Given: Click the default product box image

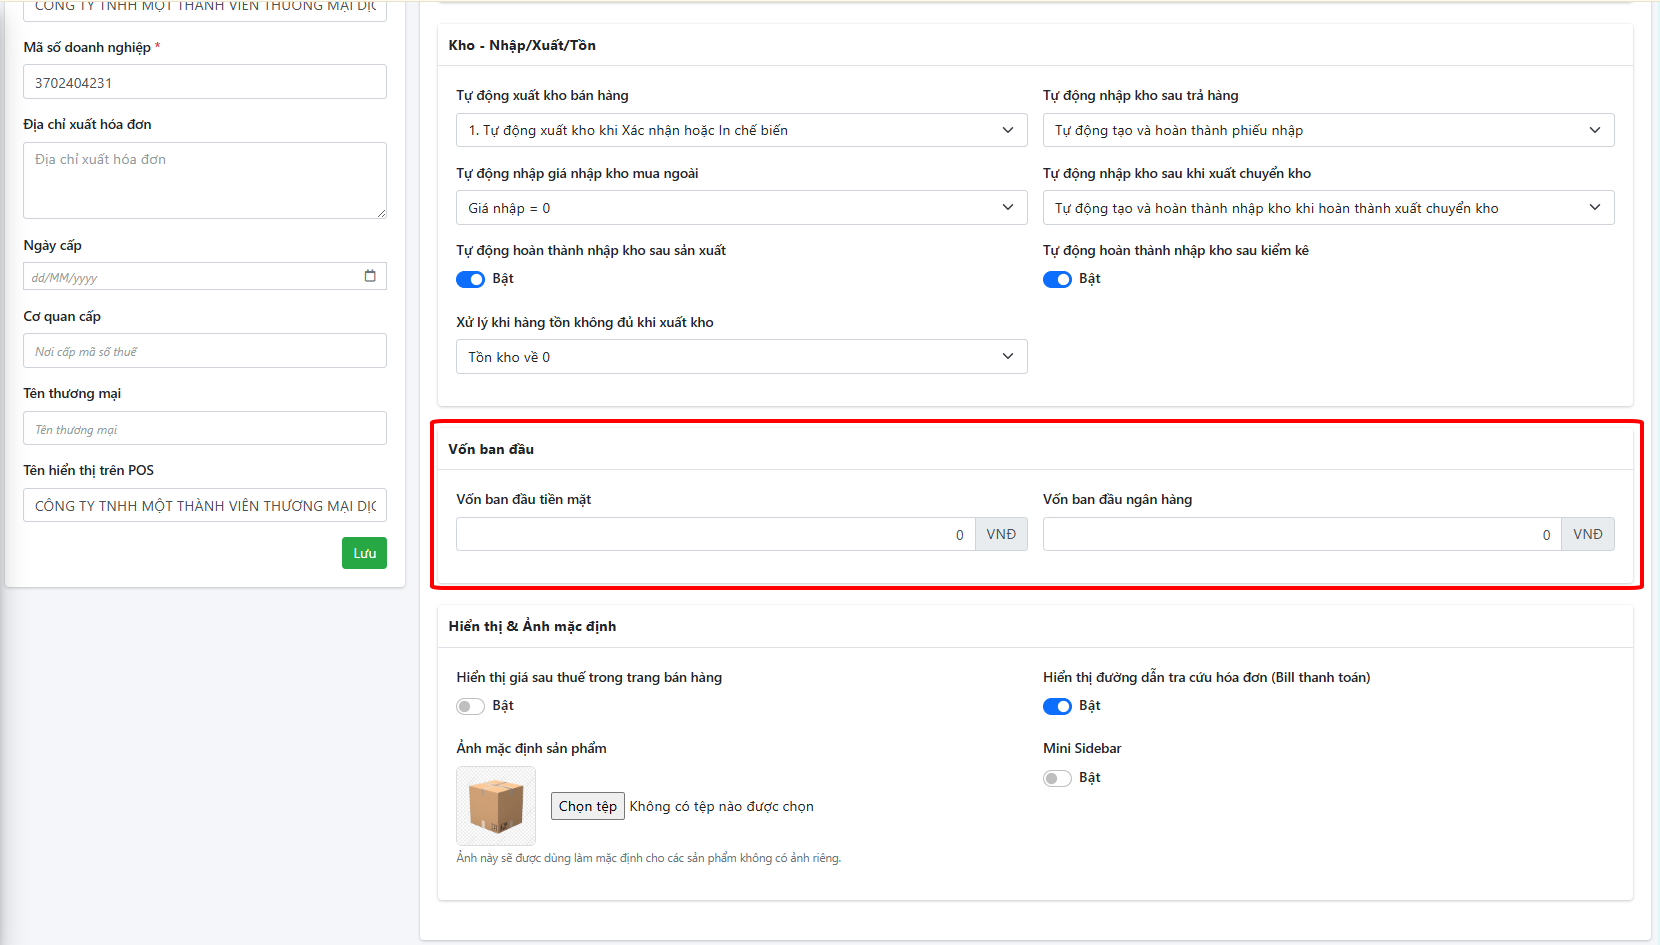Looking at the screenshot, I should click(496, 806).
